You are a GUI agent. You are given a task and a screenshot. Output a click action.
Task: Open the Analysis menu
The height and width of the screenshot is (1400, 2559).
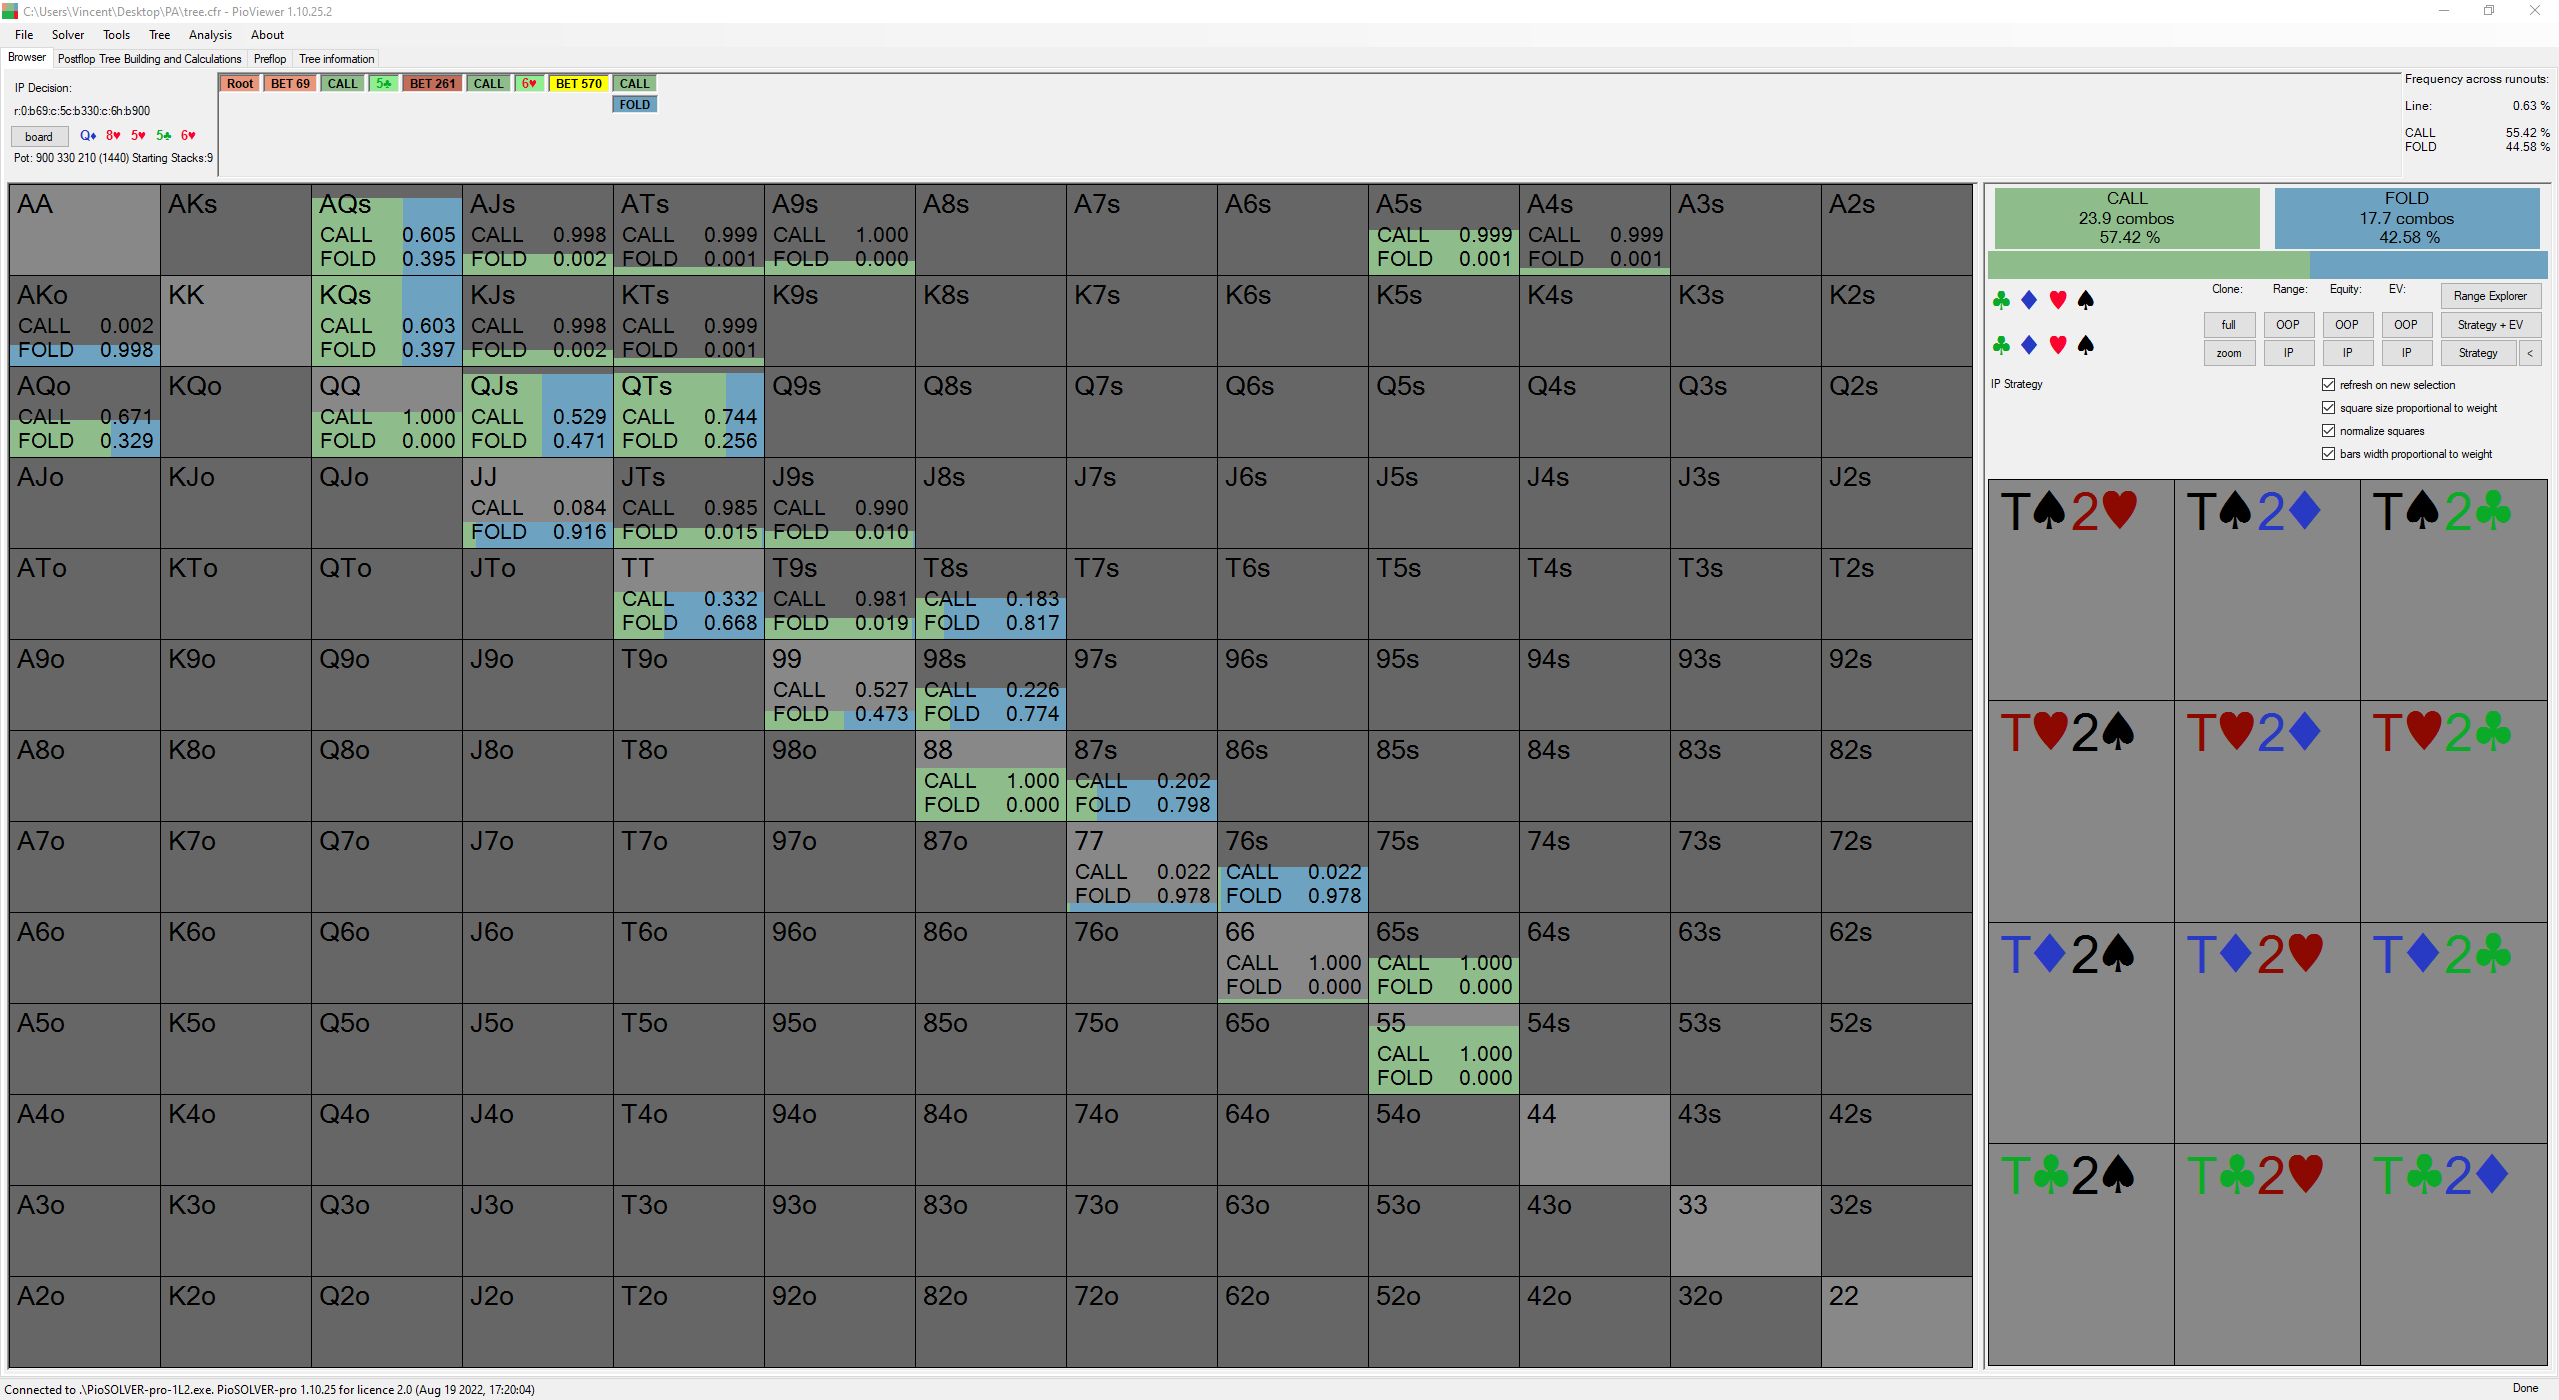210,35
